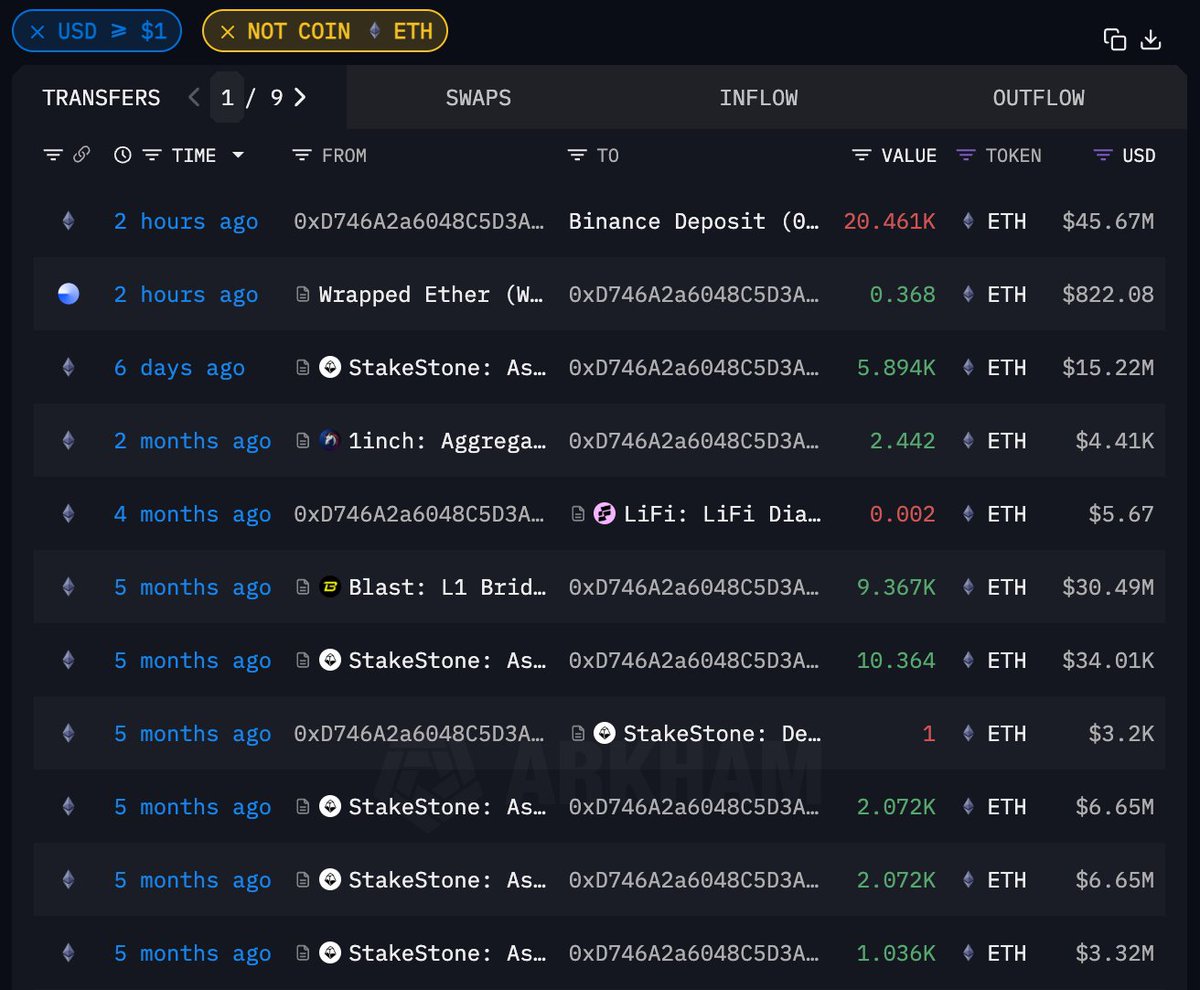Click StakeStone logo on the 5.894K row
This screenshot has width=1200, height=990.
point(330,367)
